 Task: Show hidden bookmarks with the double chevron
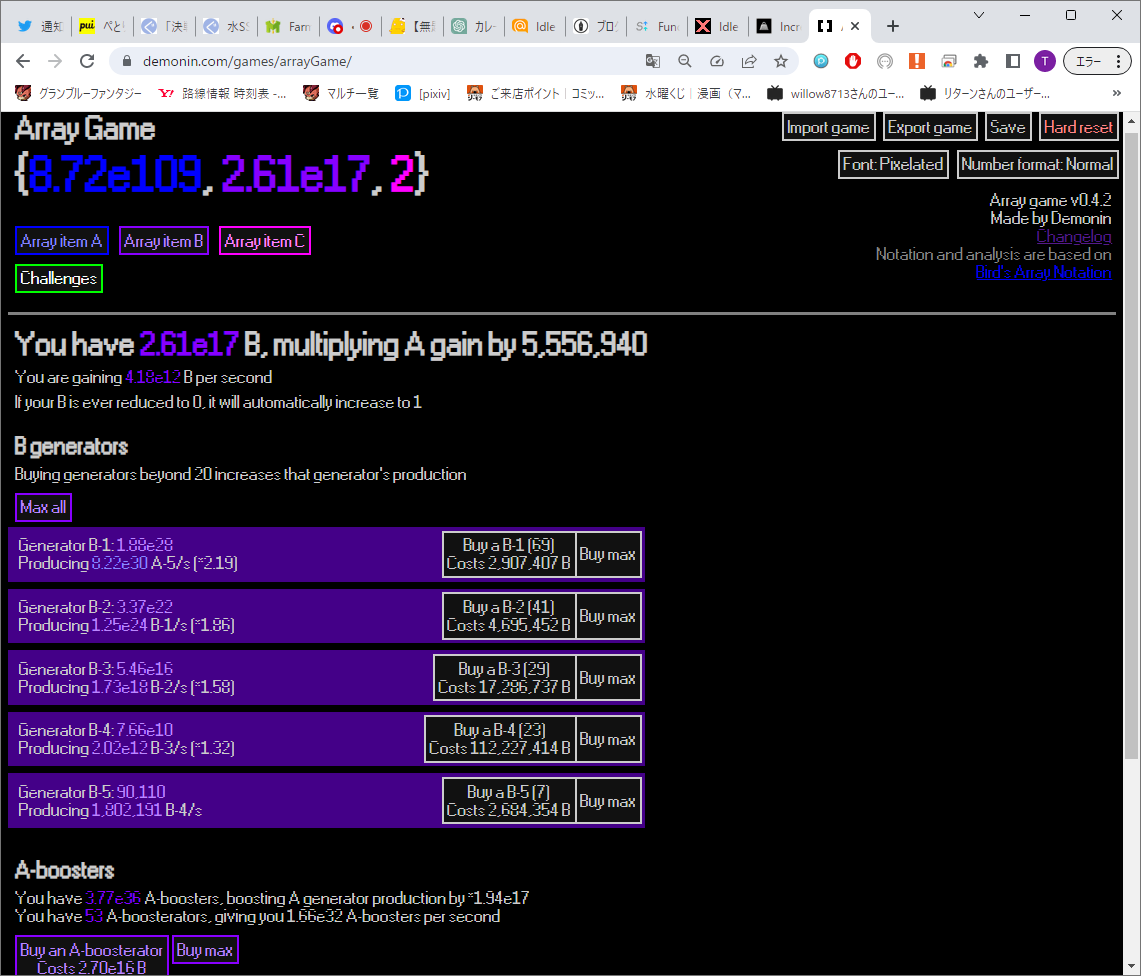(x=1117, y=93)
